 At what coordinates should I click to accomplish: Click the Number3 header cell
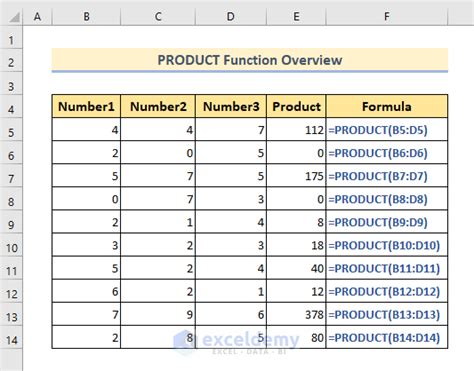click(x=231, y=106)
